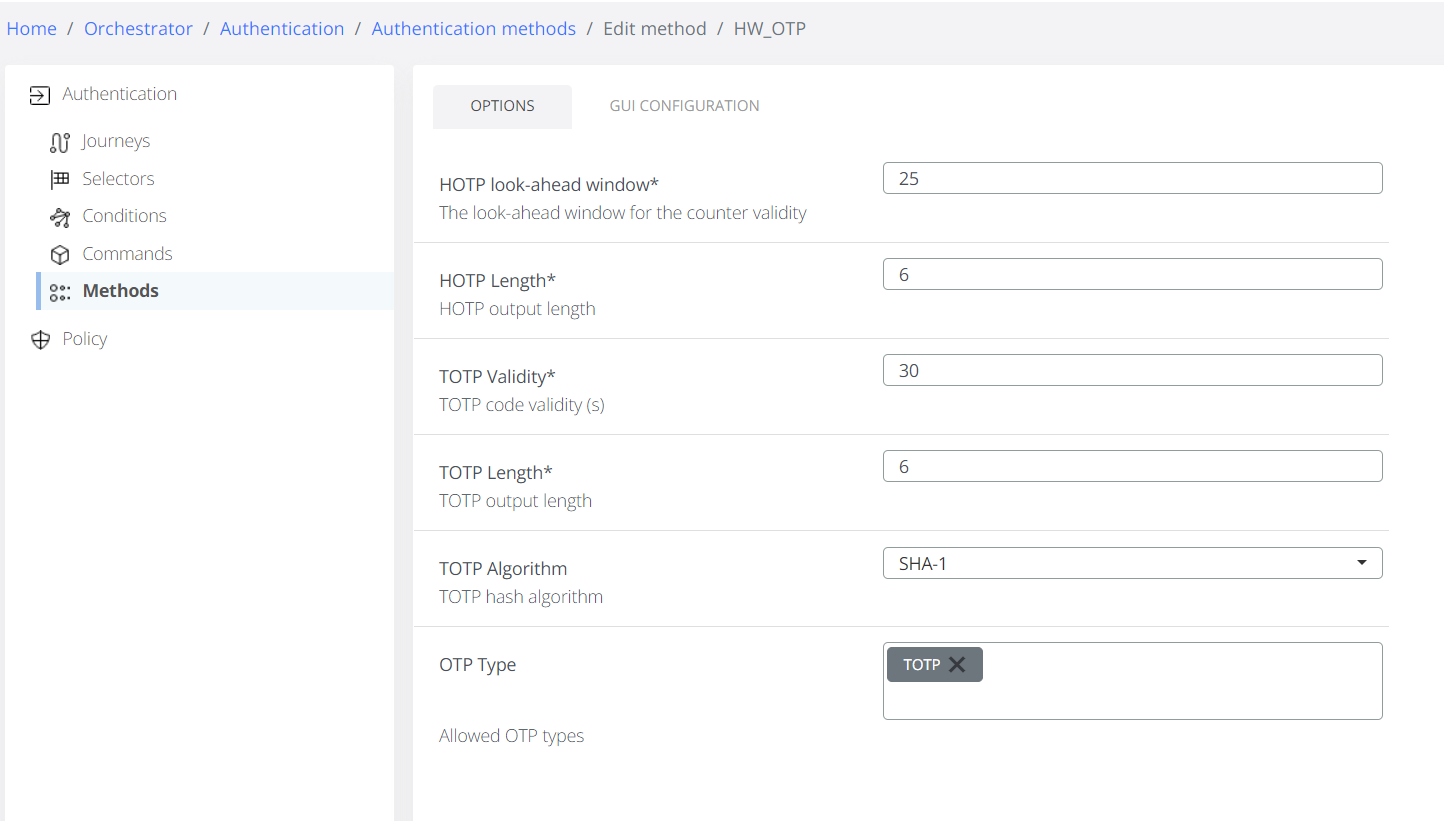
Task: Go to Authentication methods via breadcrumb
Action: point(473,28)
